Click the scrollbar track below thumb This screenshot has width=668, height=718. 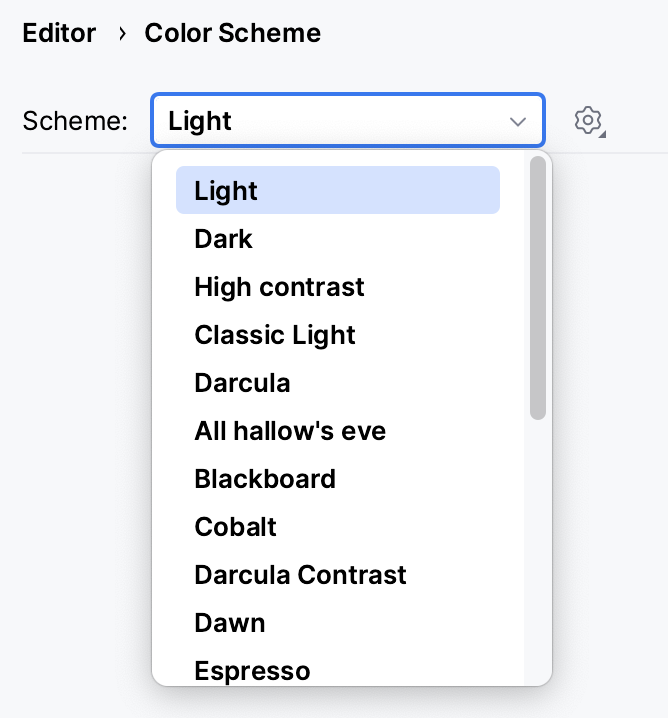coord(538,550)
